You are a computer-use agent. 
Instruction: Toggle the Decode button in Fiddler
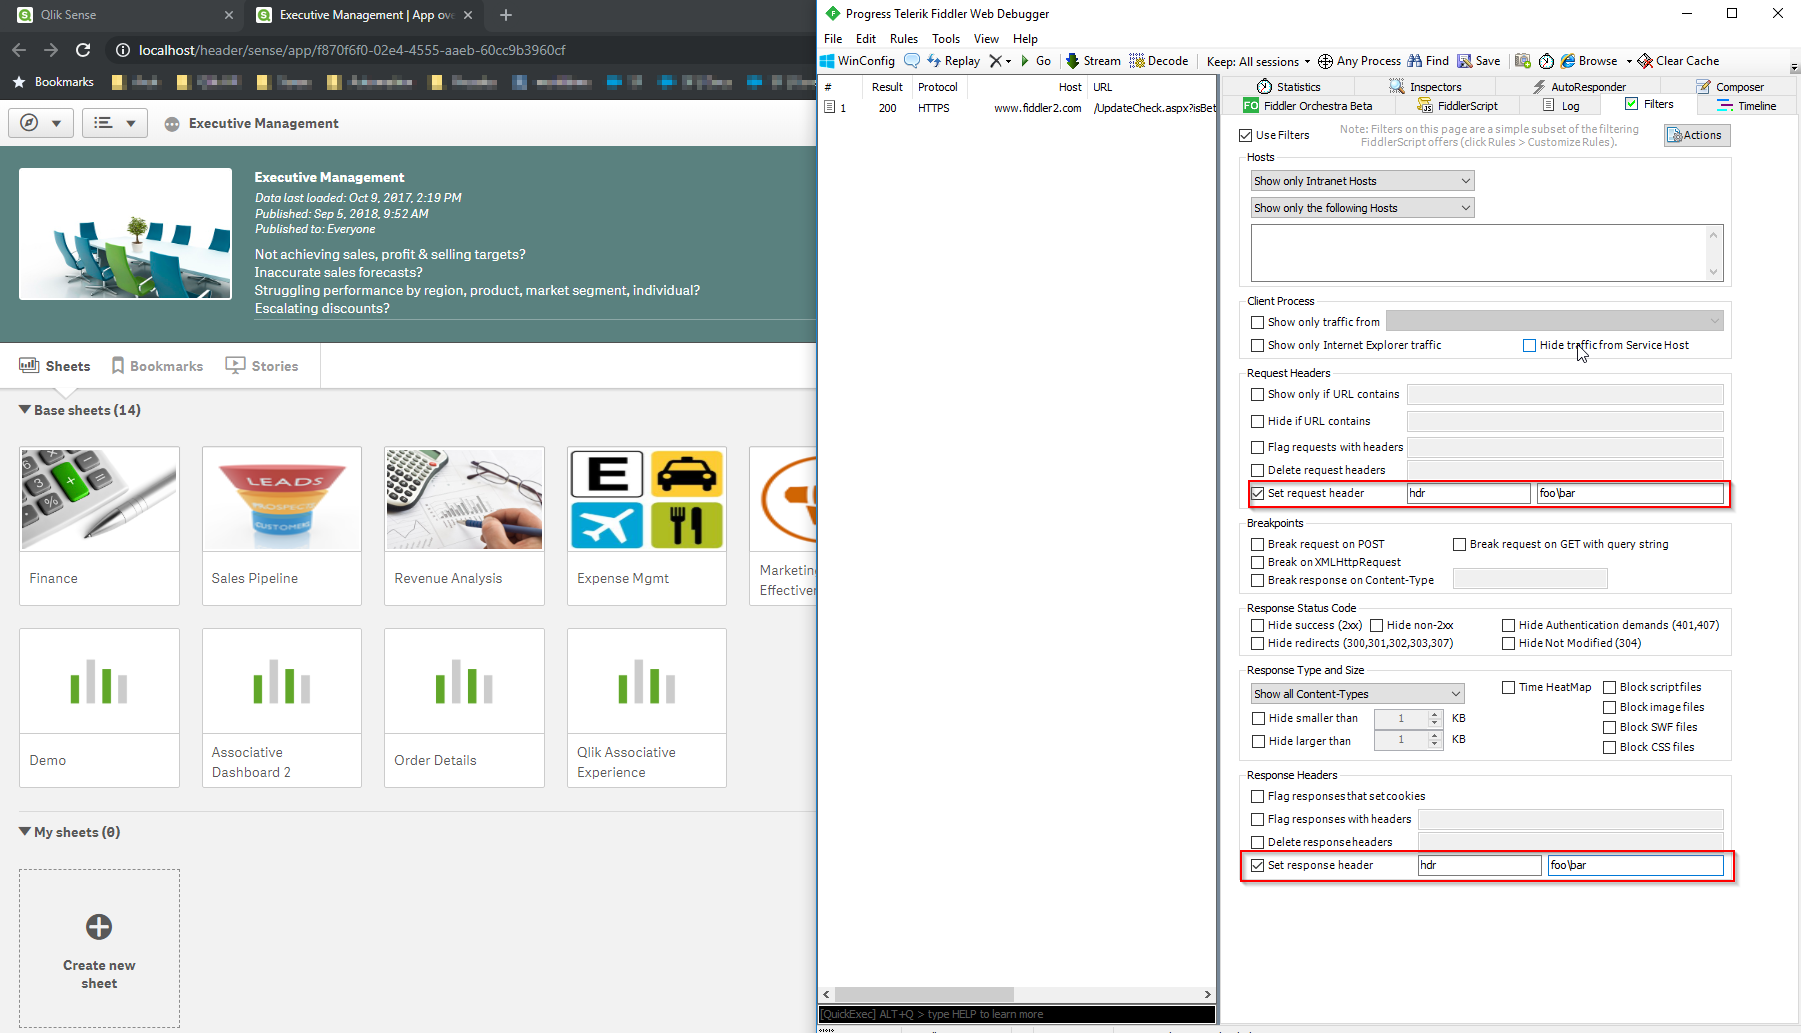(x=1159, y=61)
